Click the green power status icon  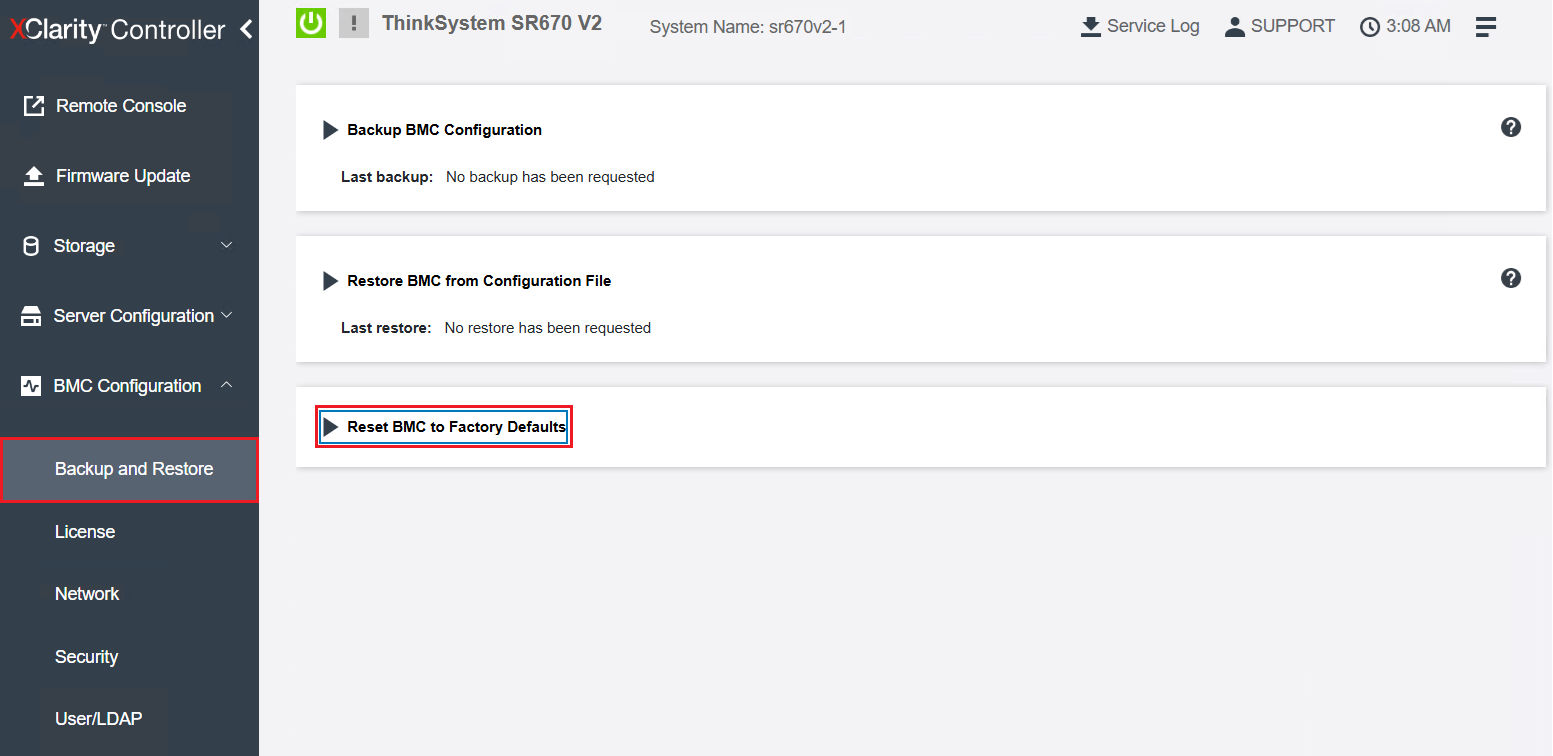[312, 23]
